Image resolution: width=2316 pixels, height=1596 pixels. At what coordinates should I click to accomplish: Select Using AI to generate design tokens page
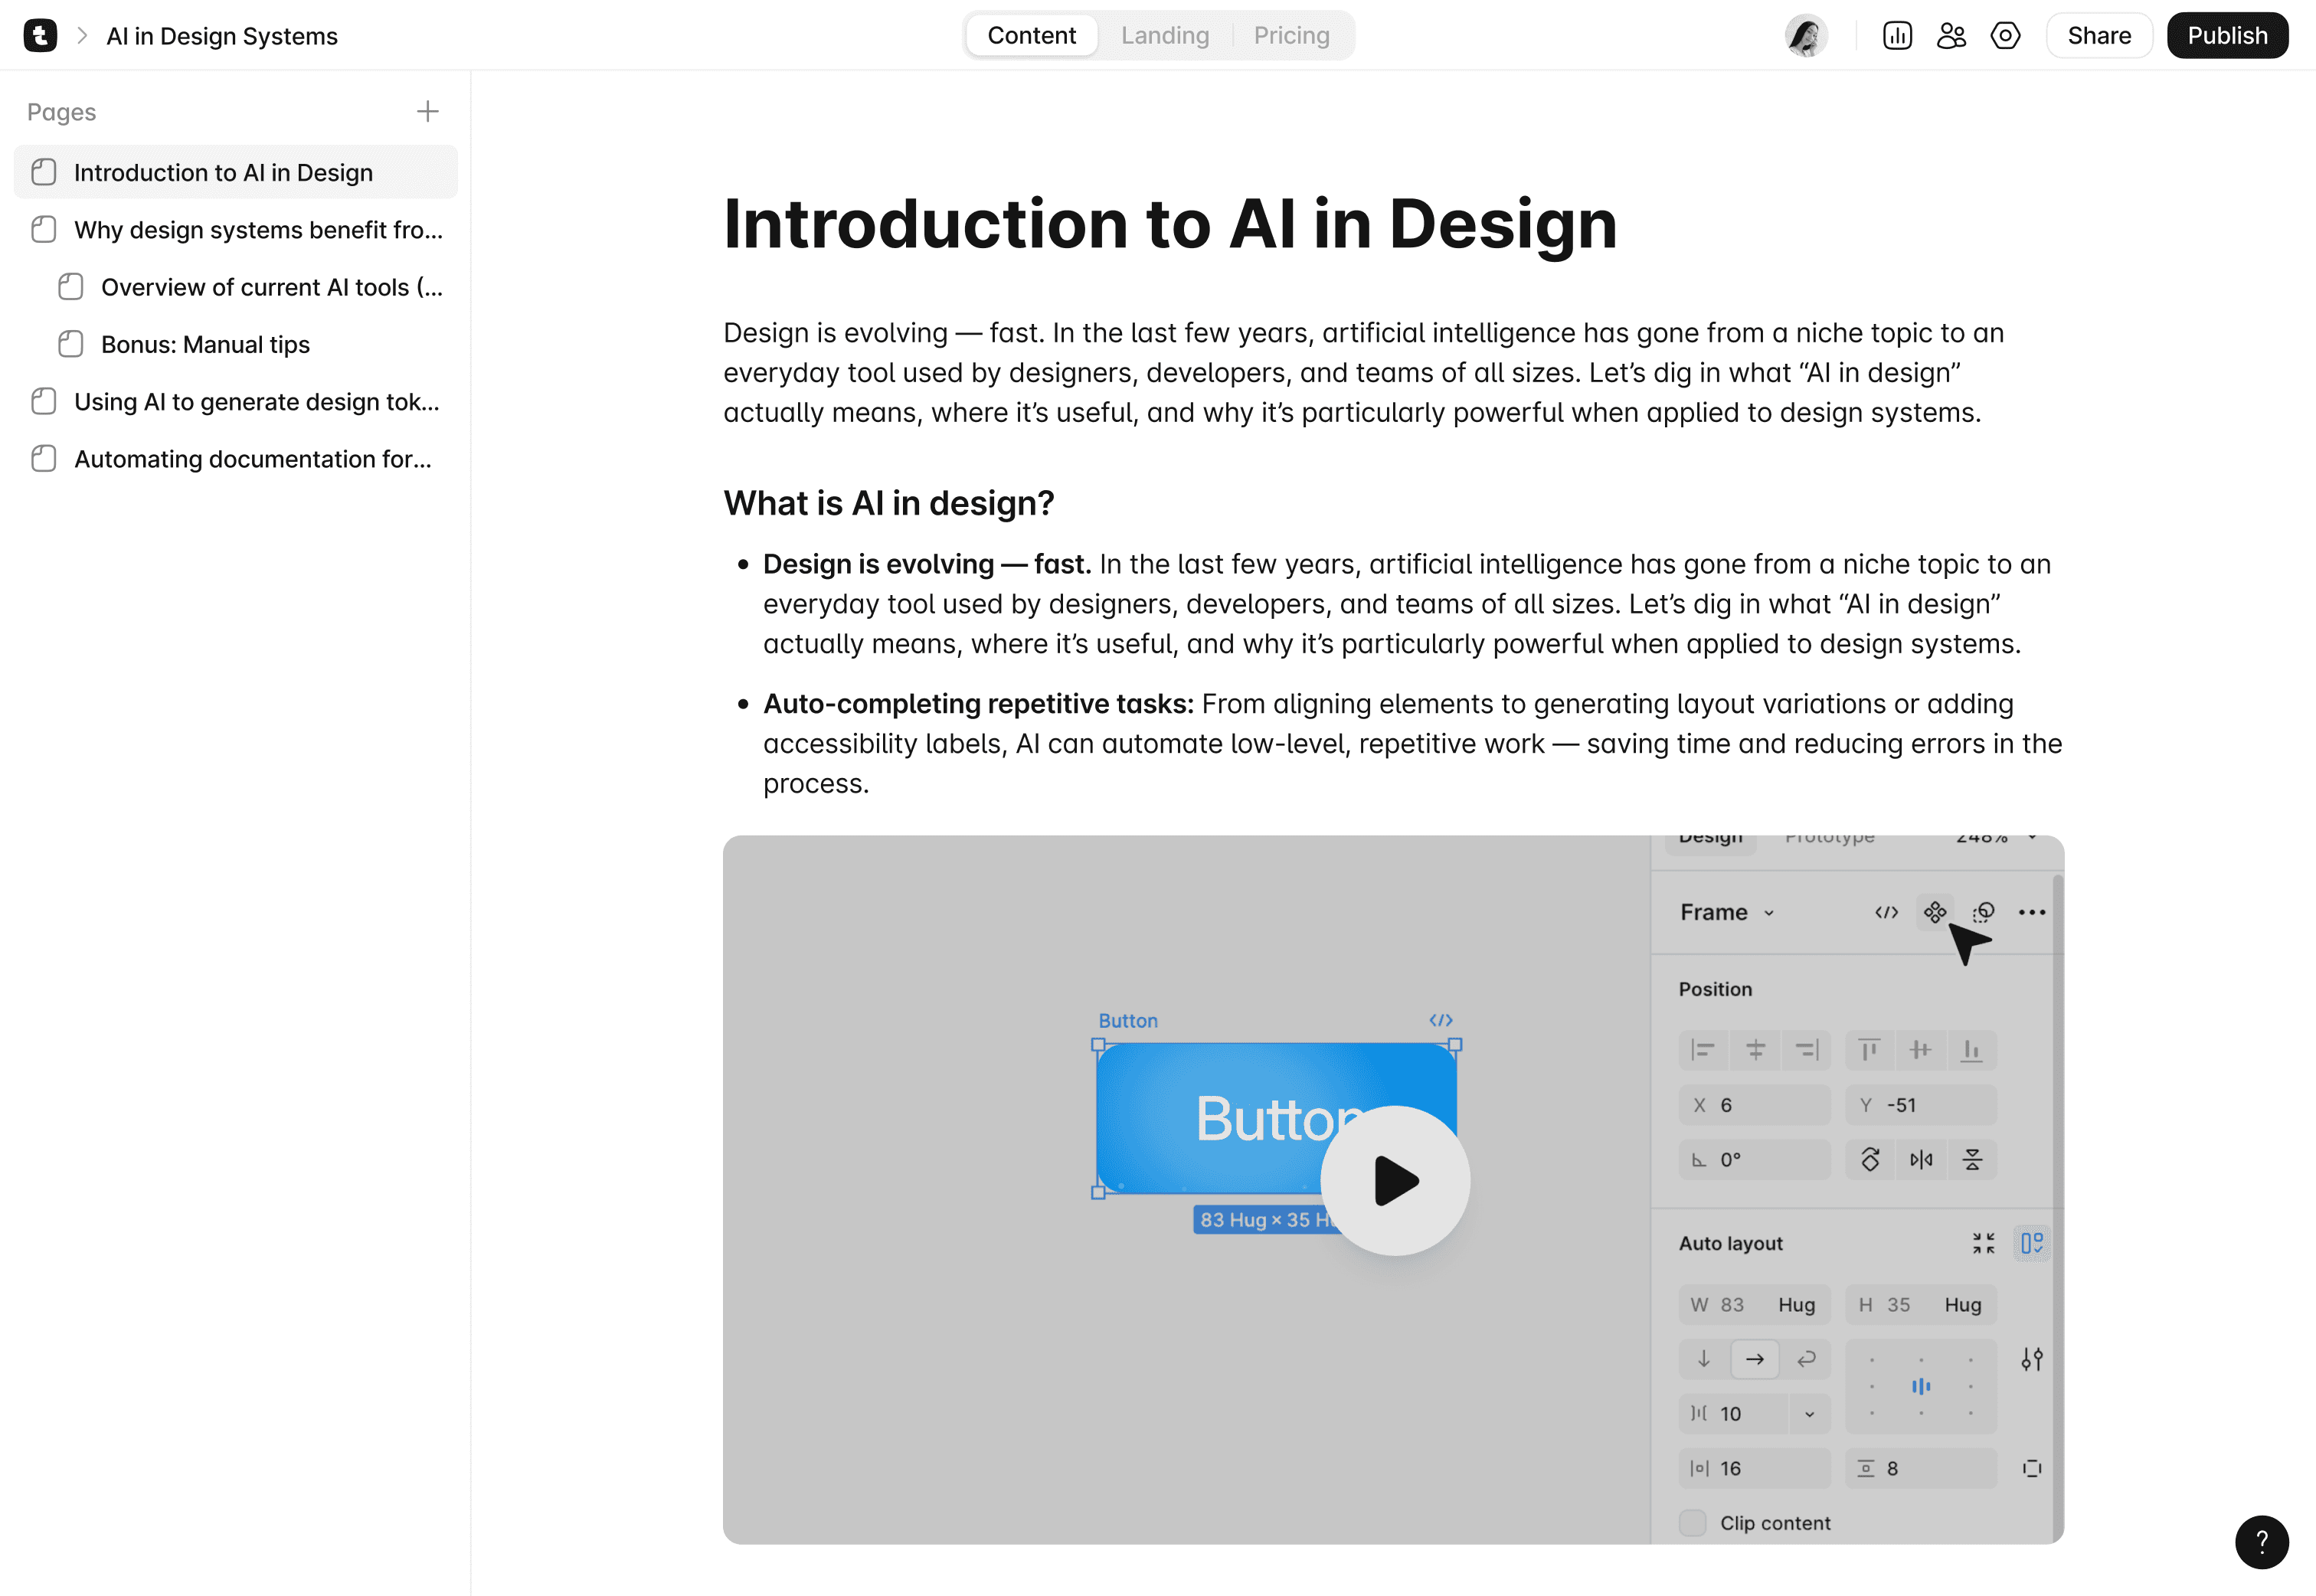pyautogui.click(x=256, y=402)
